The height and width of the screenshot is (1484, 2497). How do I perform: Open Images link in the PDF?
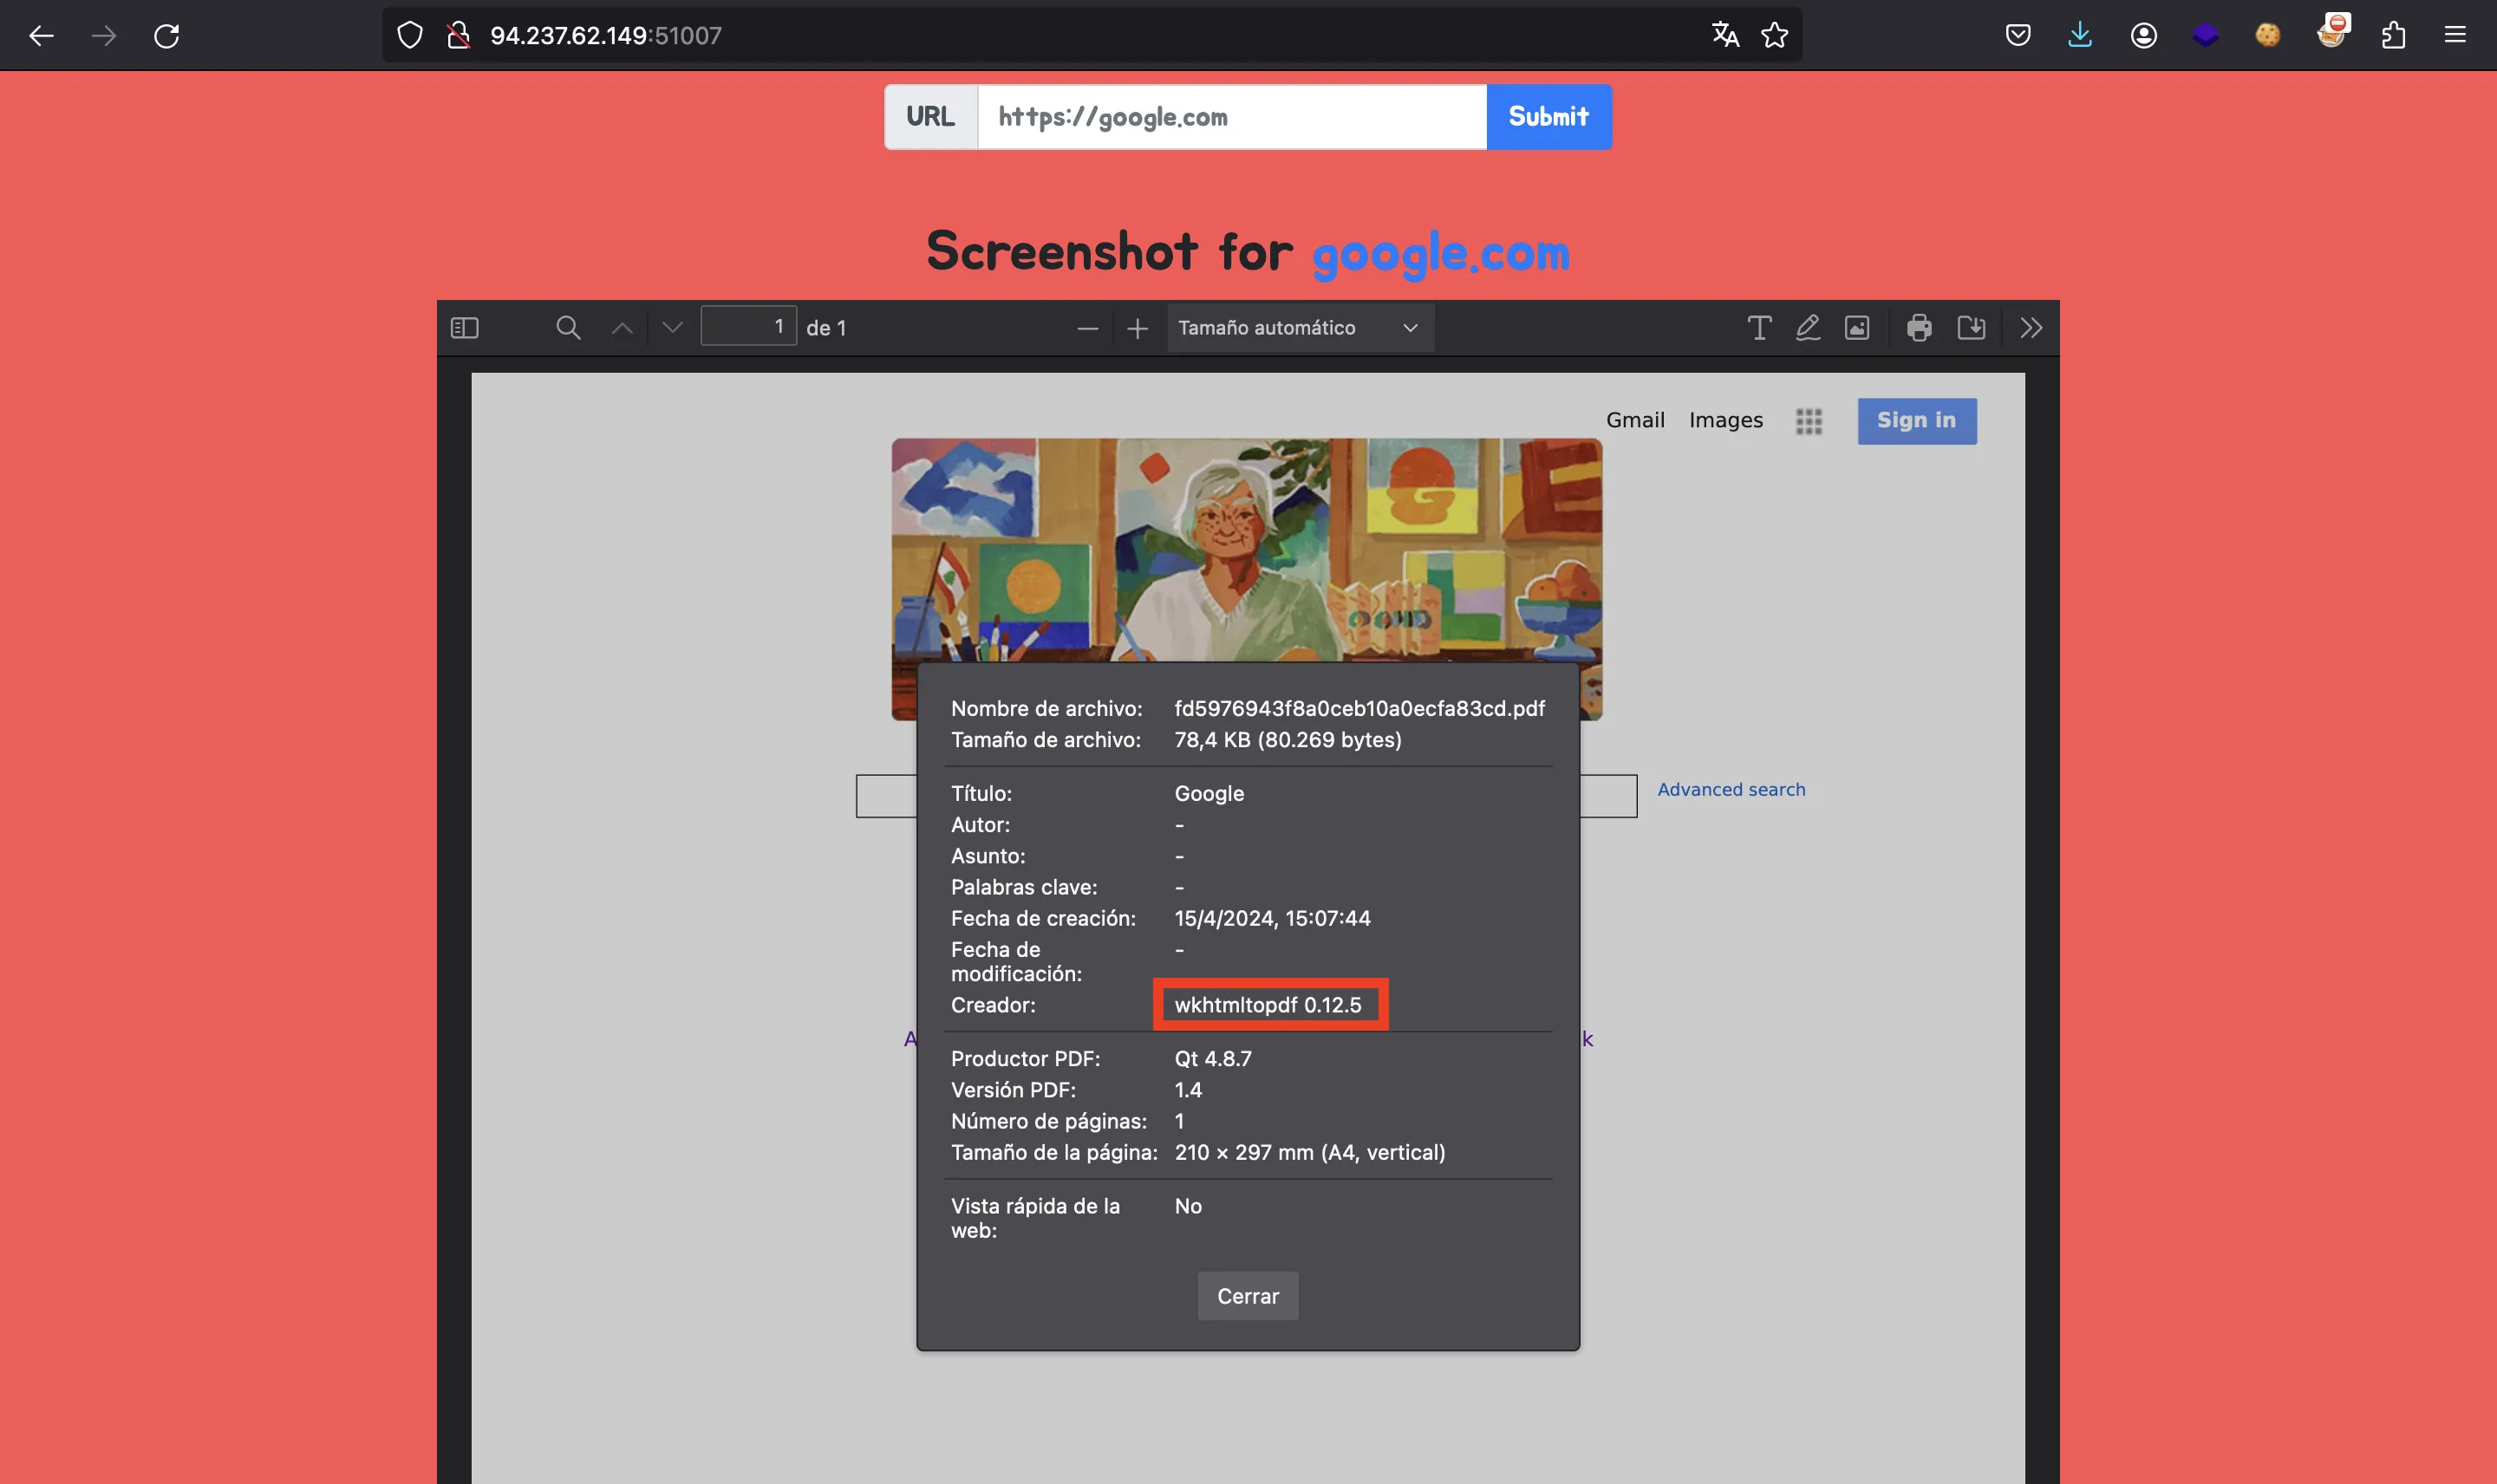pos(1726,420)
